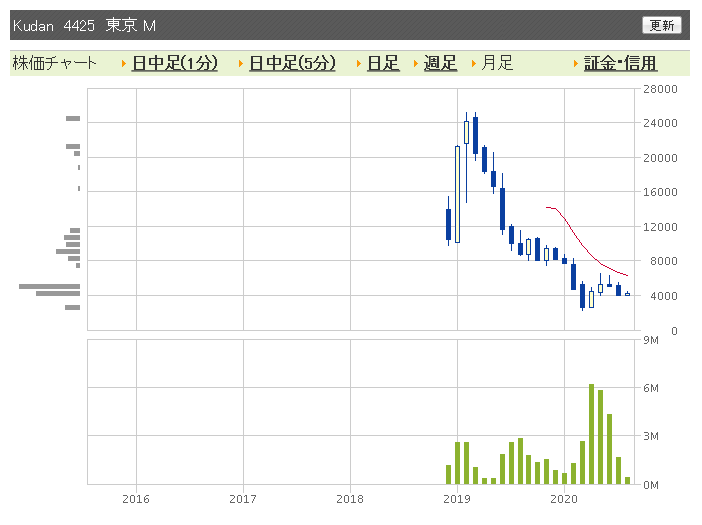This screenshot has height=525, width=702.
Task: Open the 日中足(1分) chart link
Action: [x=175, y=63]
